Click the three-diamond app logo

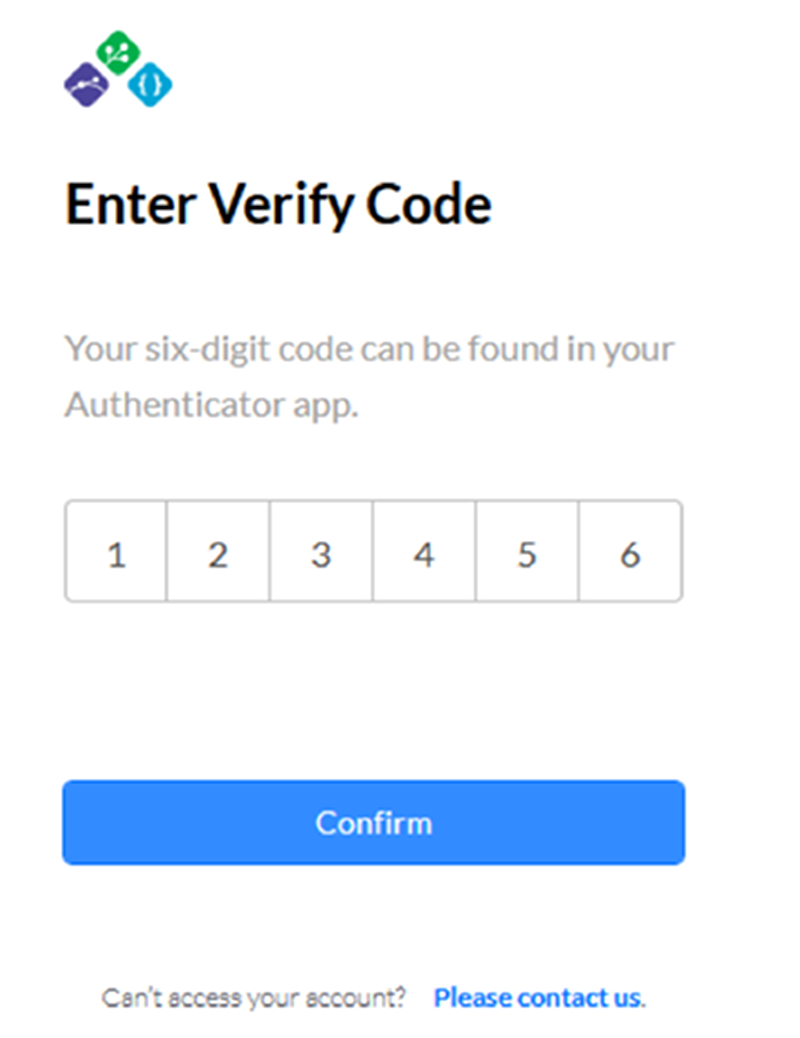(x=117, y=68)
